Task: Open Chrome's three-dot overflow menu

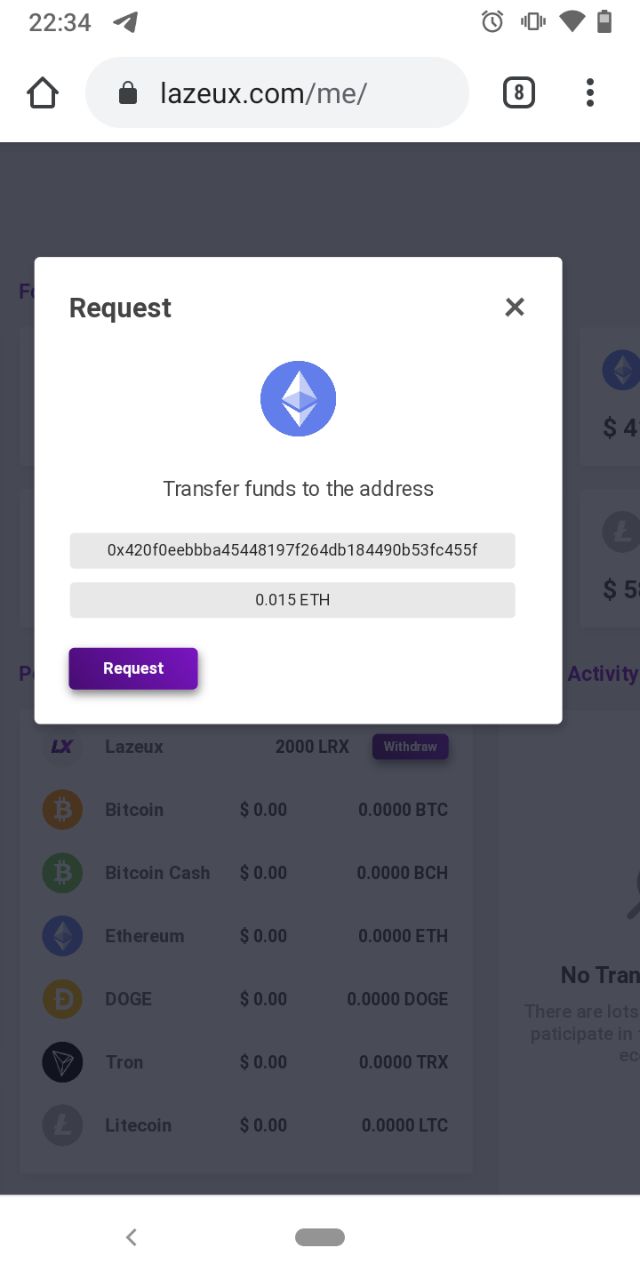Action: pyautogui.click(x=590, y=93)
